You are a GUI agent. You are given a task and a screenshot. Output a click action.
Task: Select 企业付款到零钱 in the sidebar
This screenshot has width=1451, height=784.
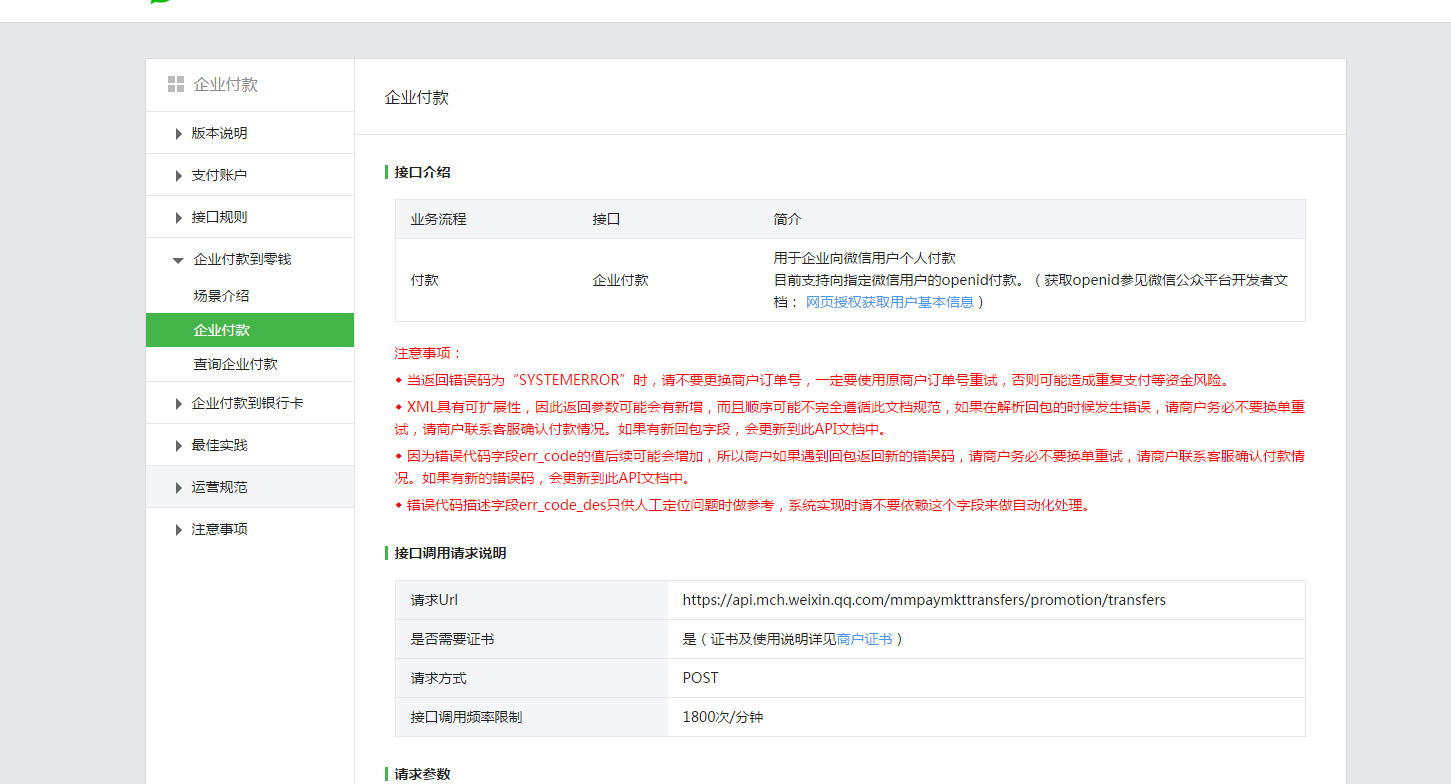(242, 259)
